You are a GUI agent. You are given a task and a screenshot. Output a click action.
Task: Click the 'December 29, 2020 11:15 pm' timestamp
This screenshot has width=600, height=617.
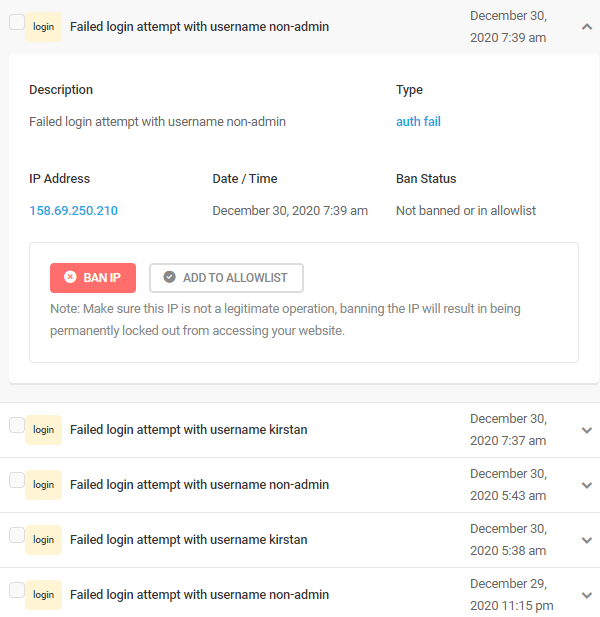[x=511, y=595]
